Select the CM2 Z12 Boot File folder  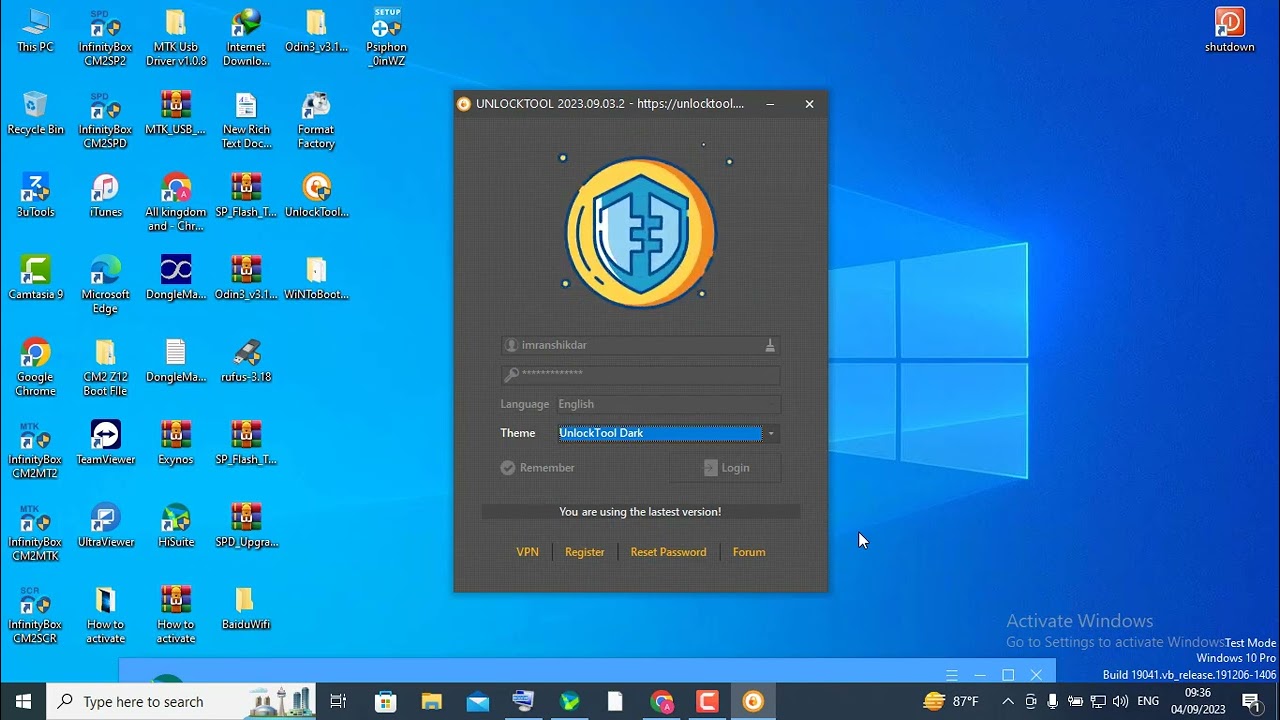pos(105,367)
